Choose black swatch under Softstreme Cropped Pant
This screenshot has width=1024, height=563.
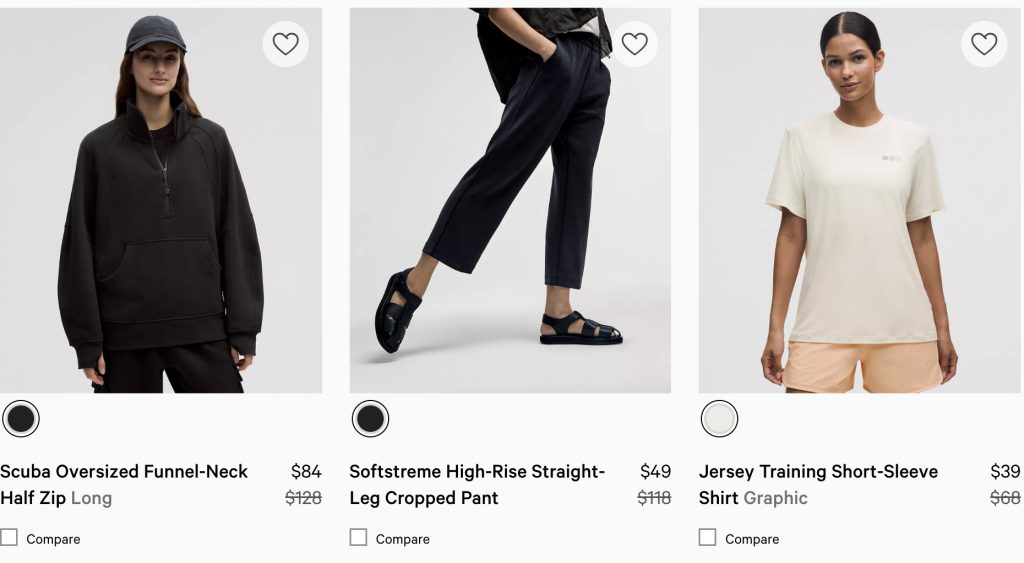tap(370, 419)
